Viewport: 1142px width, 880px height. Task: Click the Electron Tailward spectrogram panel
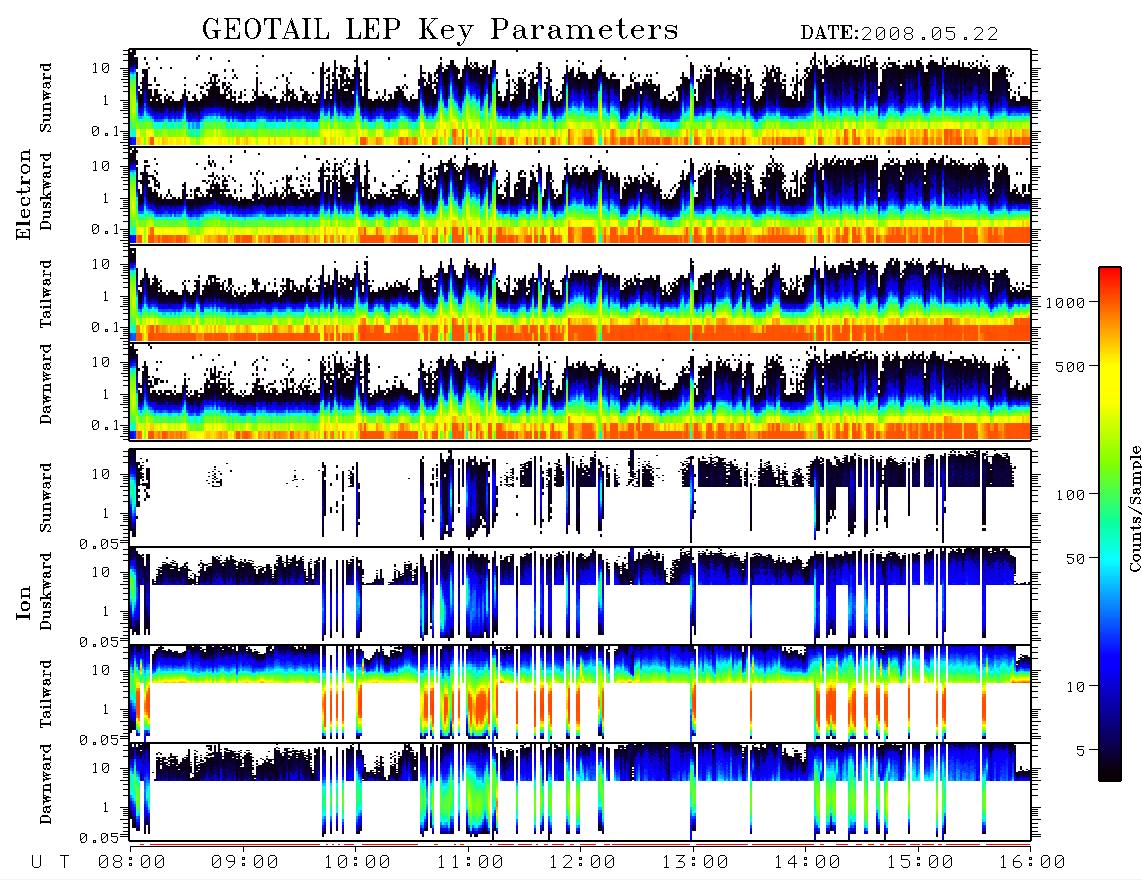[580, 293]
